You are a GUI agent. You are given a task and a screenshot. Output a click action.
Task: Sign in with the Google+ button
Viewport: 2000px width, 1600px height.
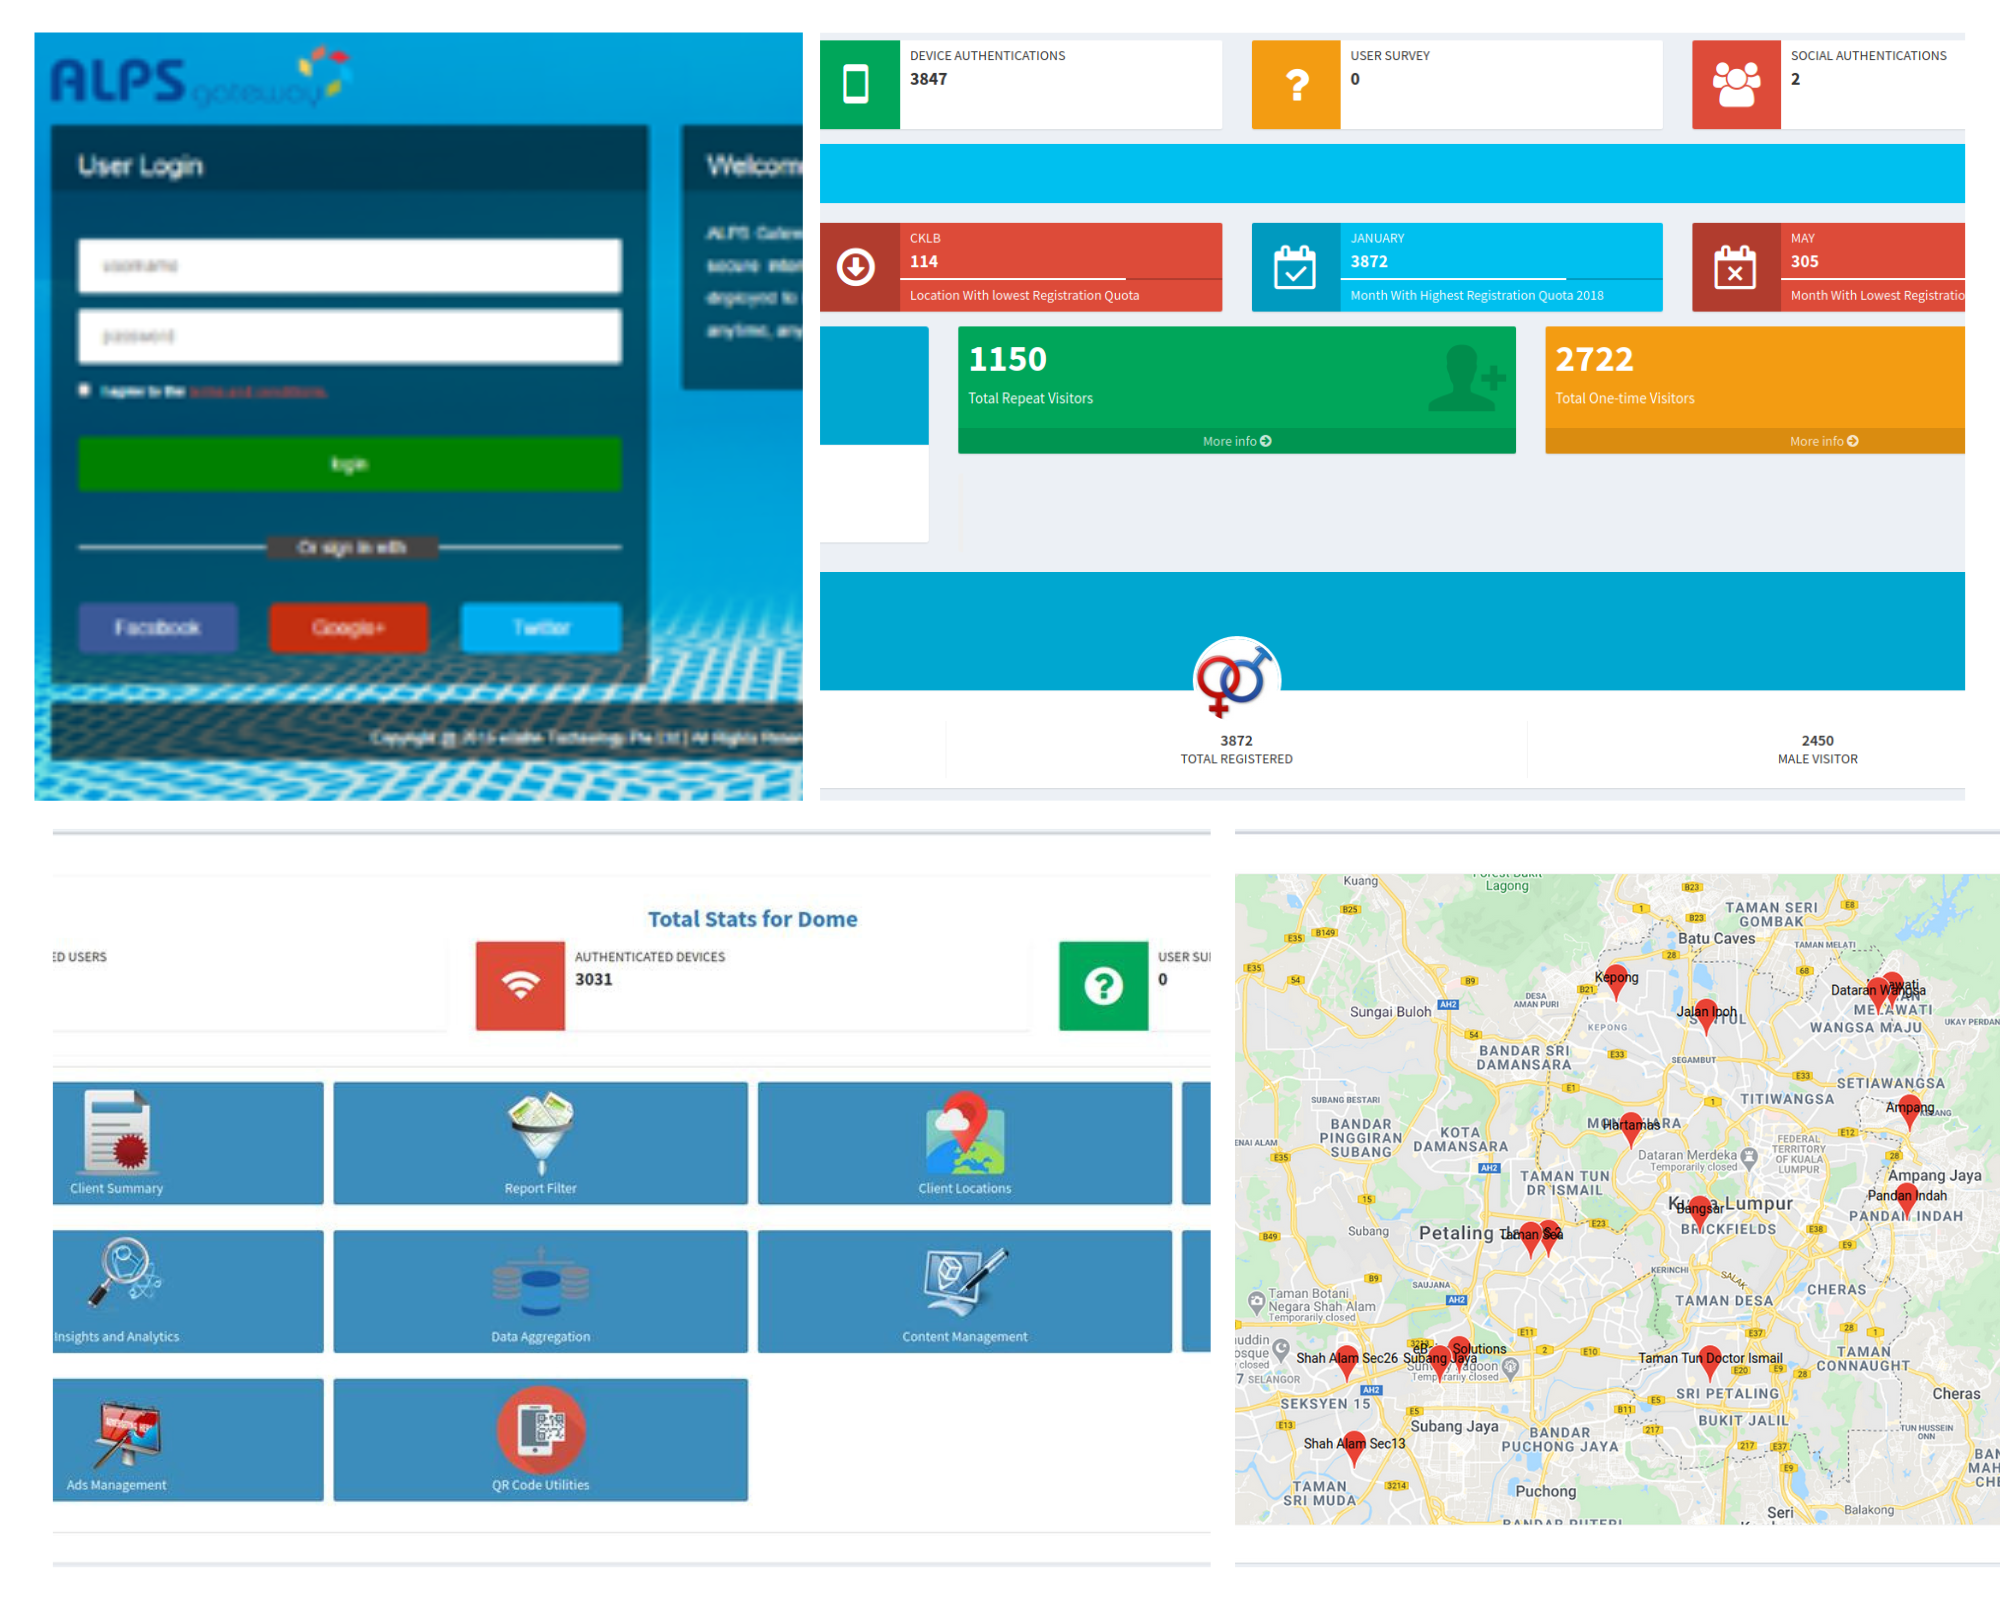click(x=348, y=627)
